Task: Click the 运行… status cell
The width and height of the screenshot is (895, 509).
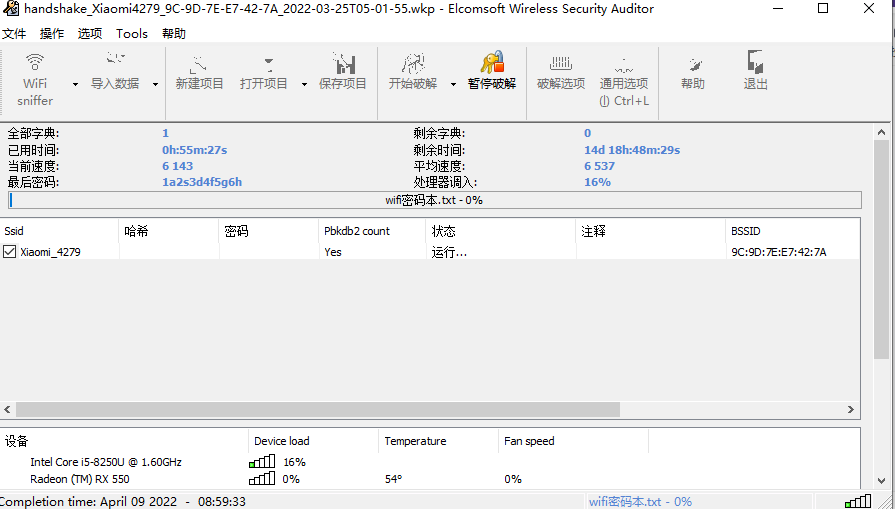Action: (x=450, y=252)
